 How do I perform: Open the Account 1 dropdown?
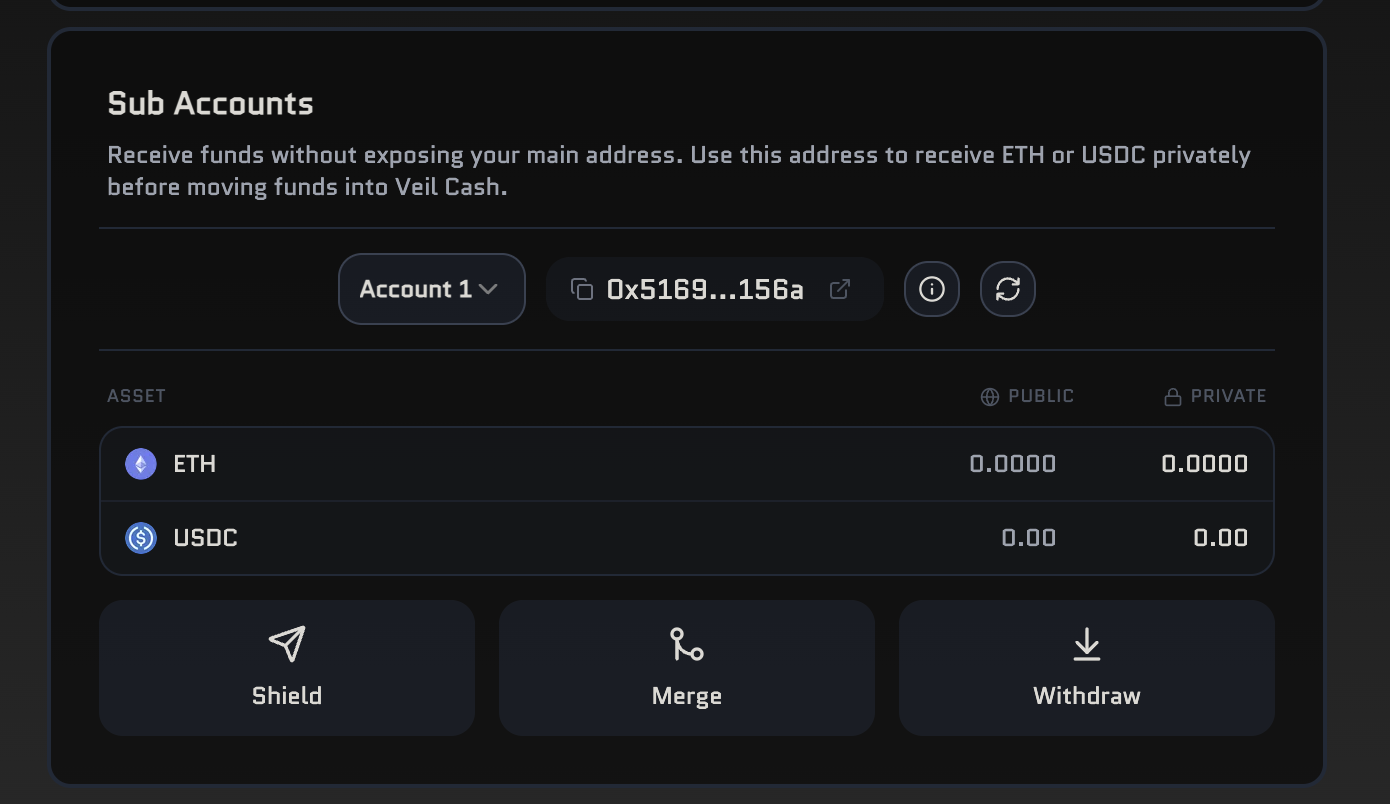[x=431, y=288]
